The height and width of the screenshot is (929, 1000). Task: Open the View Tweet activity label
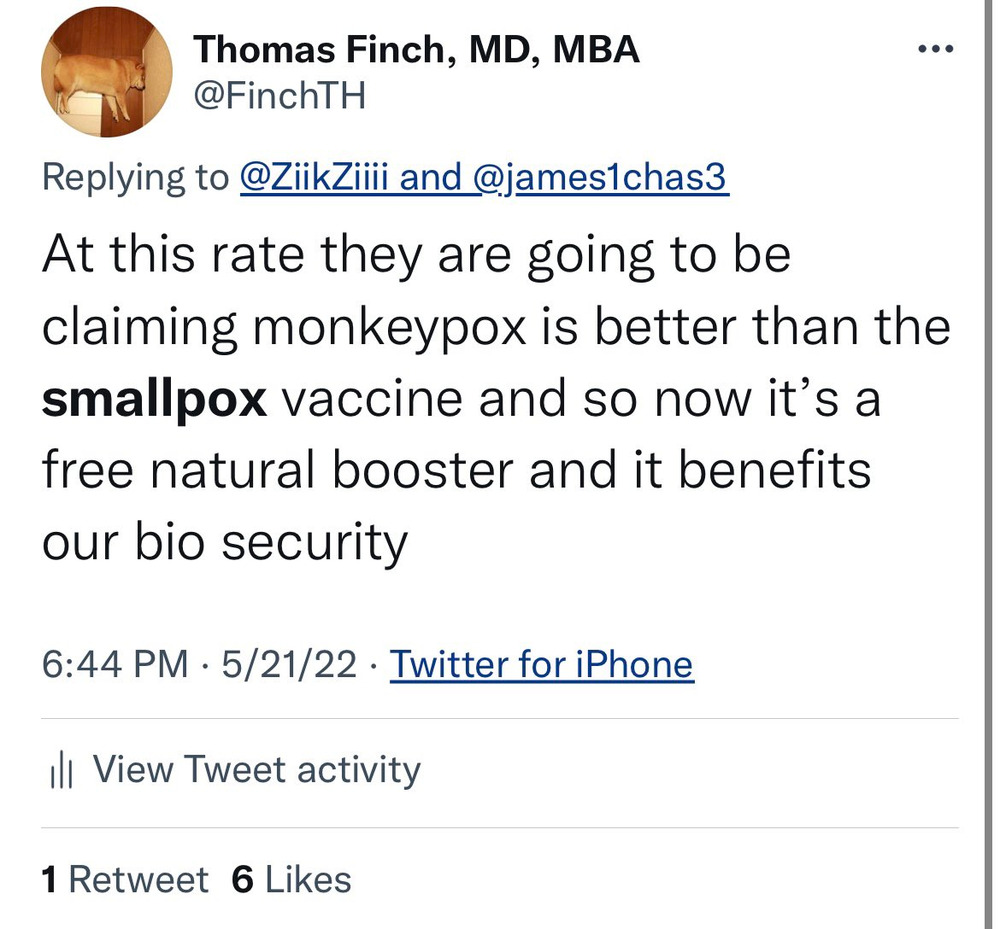(x=257, y=770)
